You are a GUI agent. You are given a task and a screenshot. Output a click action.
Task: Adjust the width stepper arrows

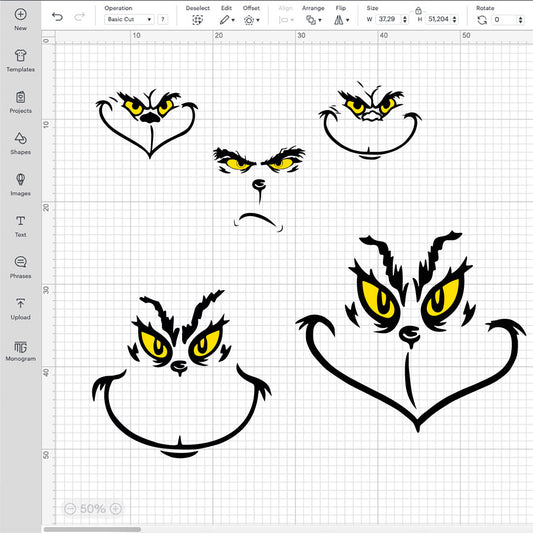405,20
